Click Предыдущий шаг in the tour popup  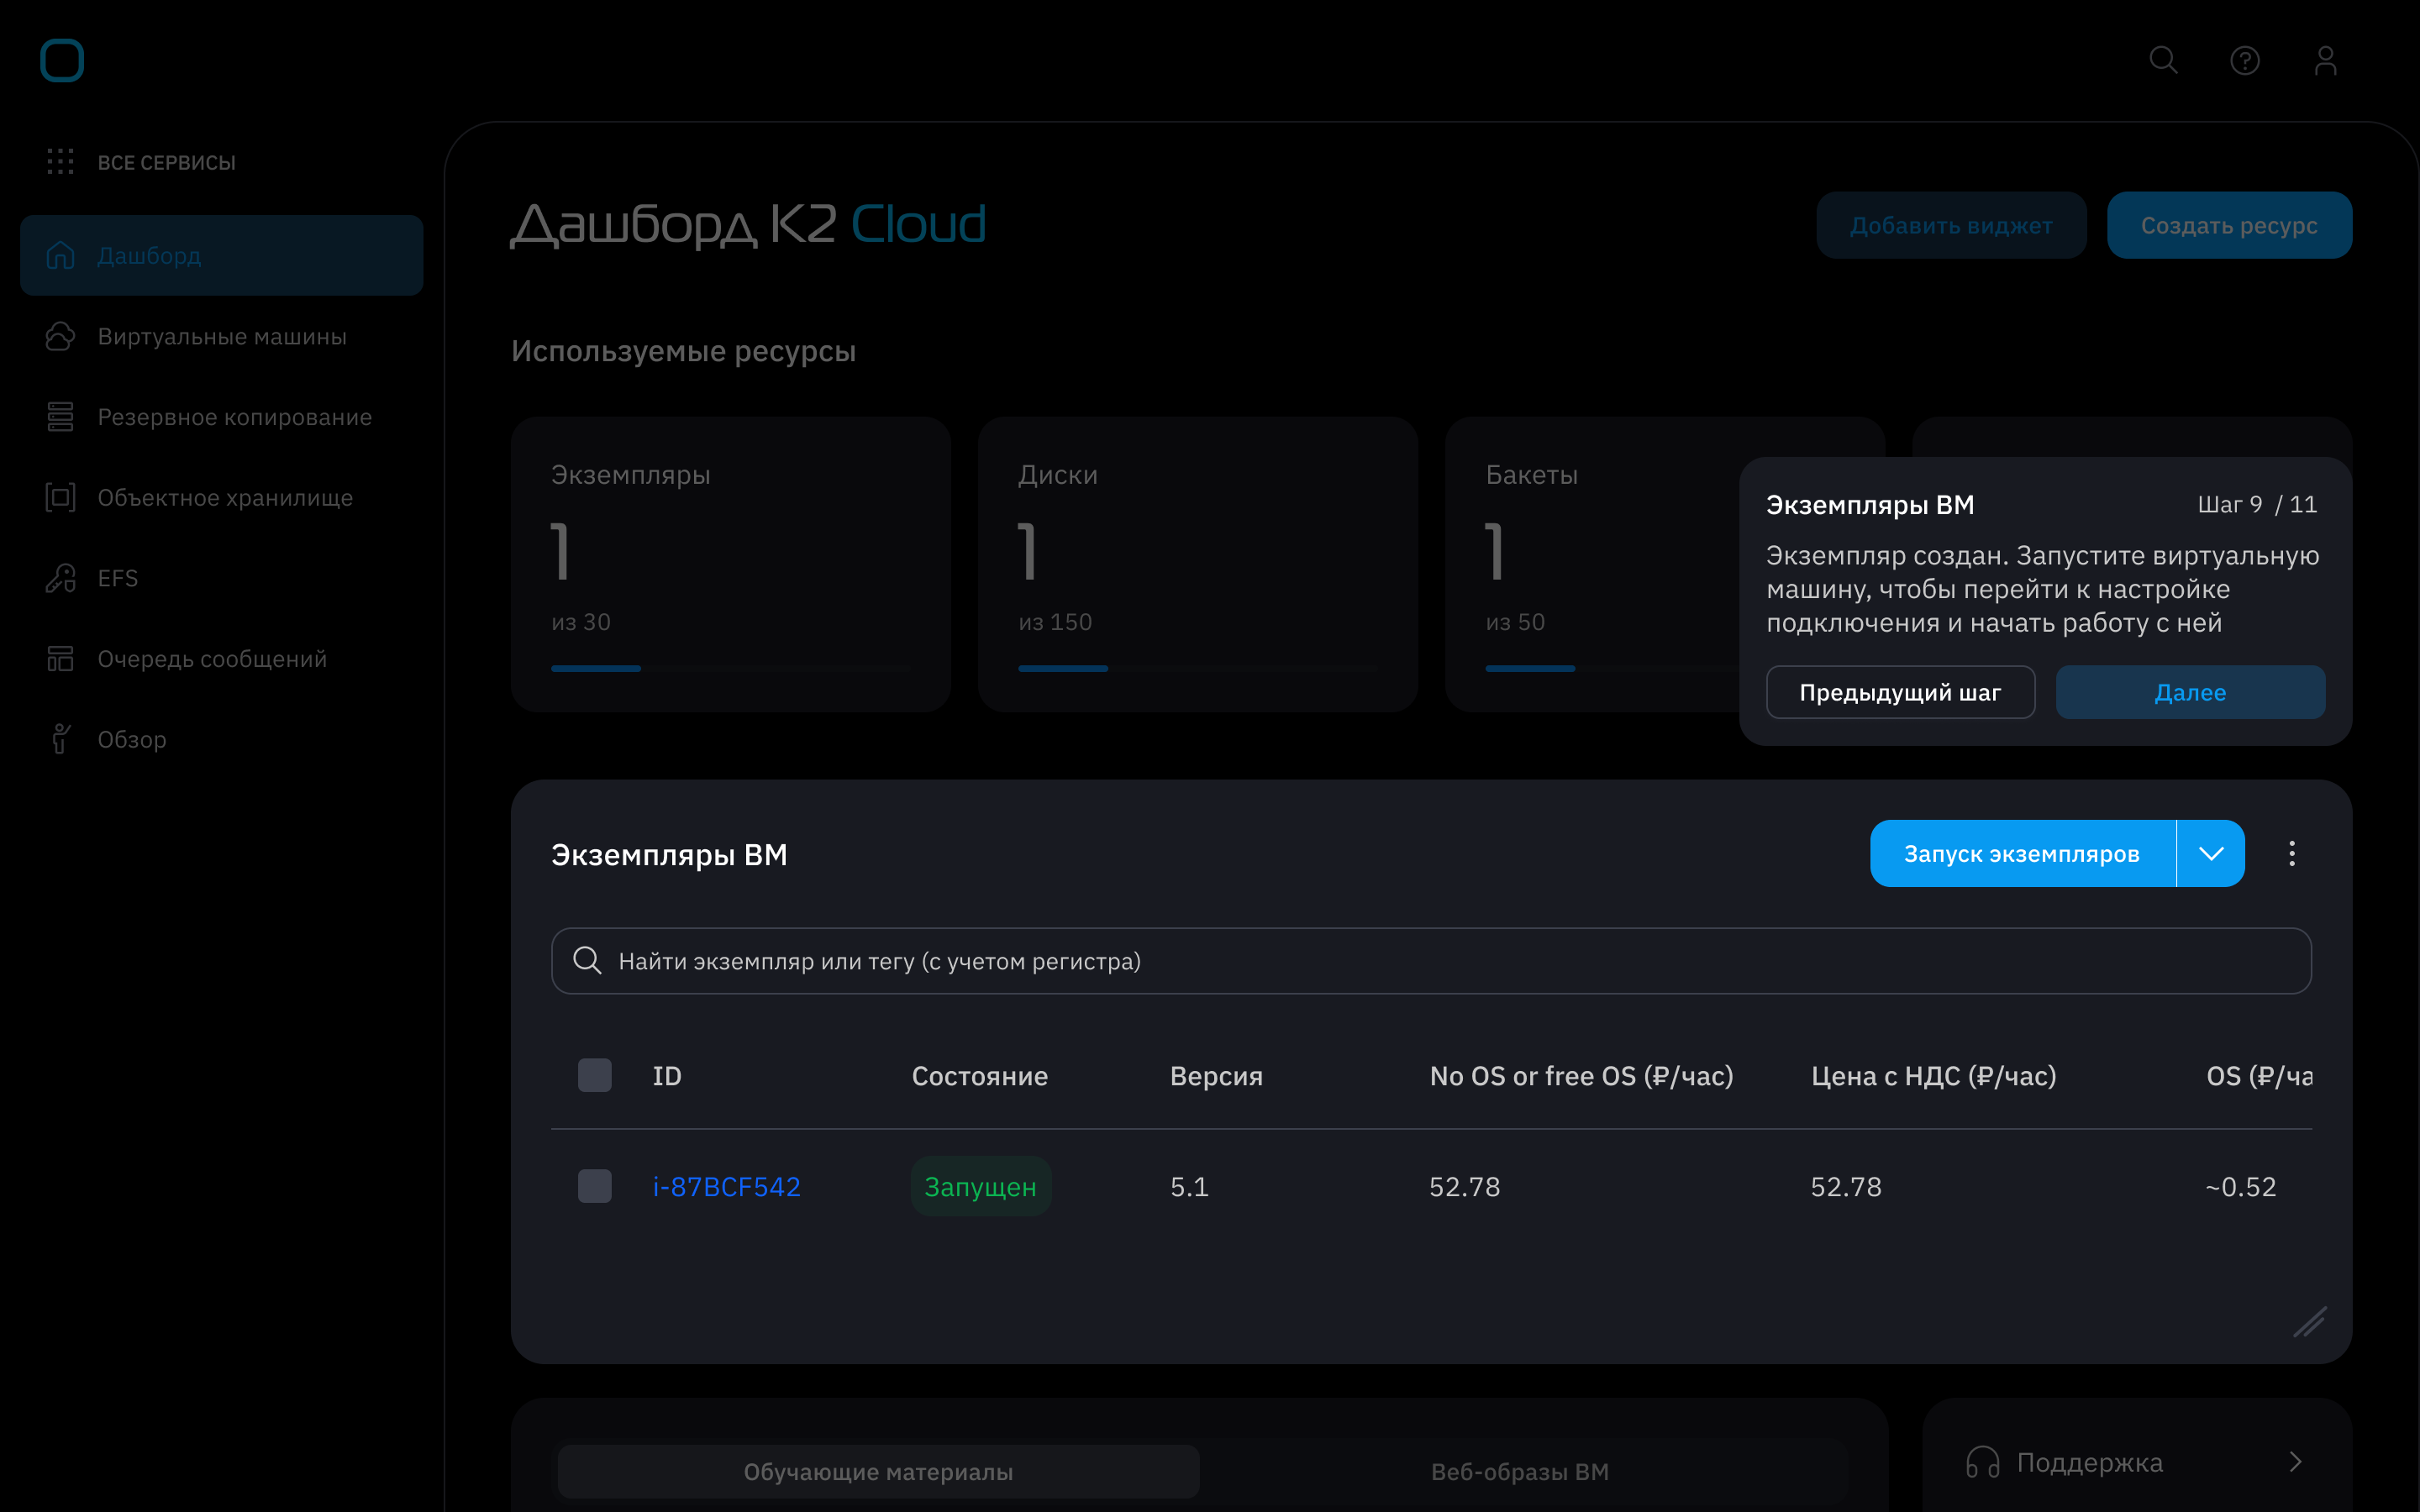tap(1900, 692)
